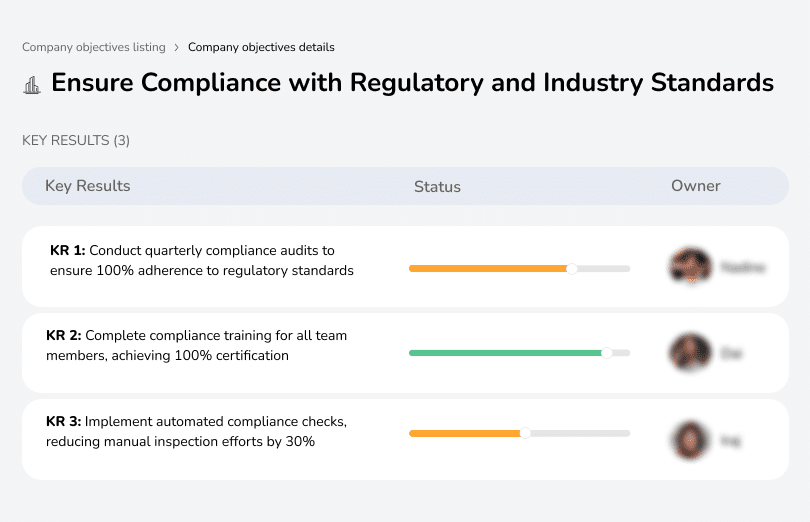Click the Company objectives details breadcrumb
Viewport: 810px width, 522px height.
[x=261, y=47]
